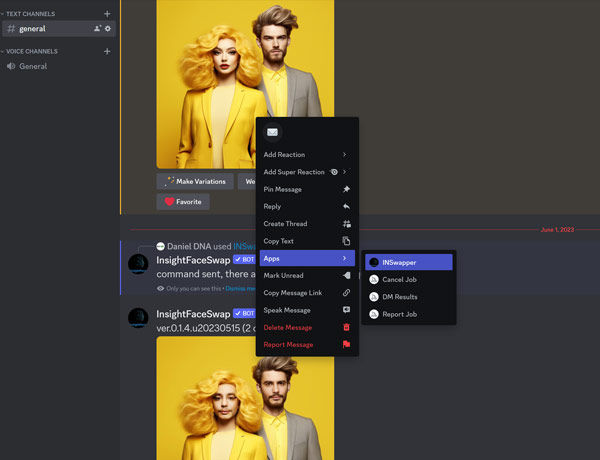The width and height of the screenshot is (600, 460).
Task: Click Report Job app icon
Action: click(374, 314)
